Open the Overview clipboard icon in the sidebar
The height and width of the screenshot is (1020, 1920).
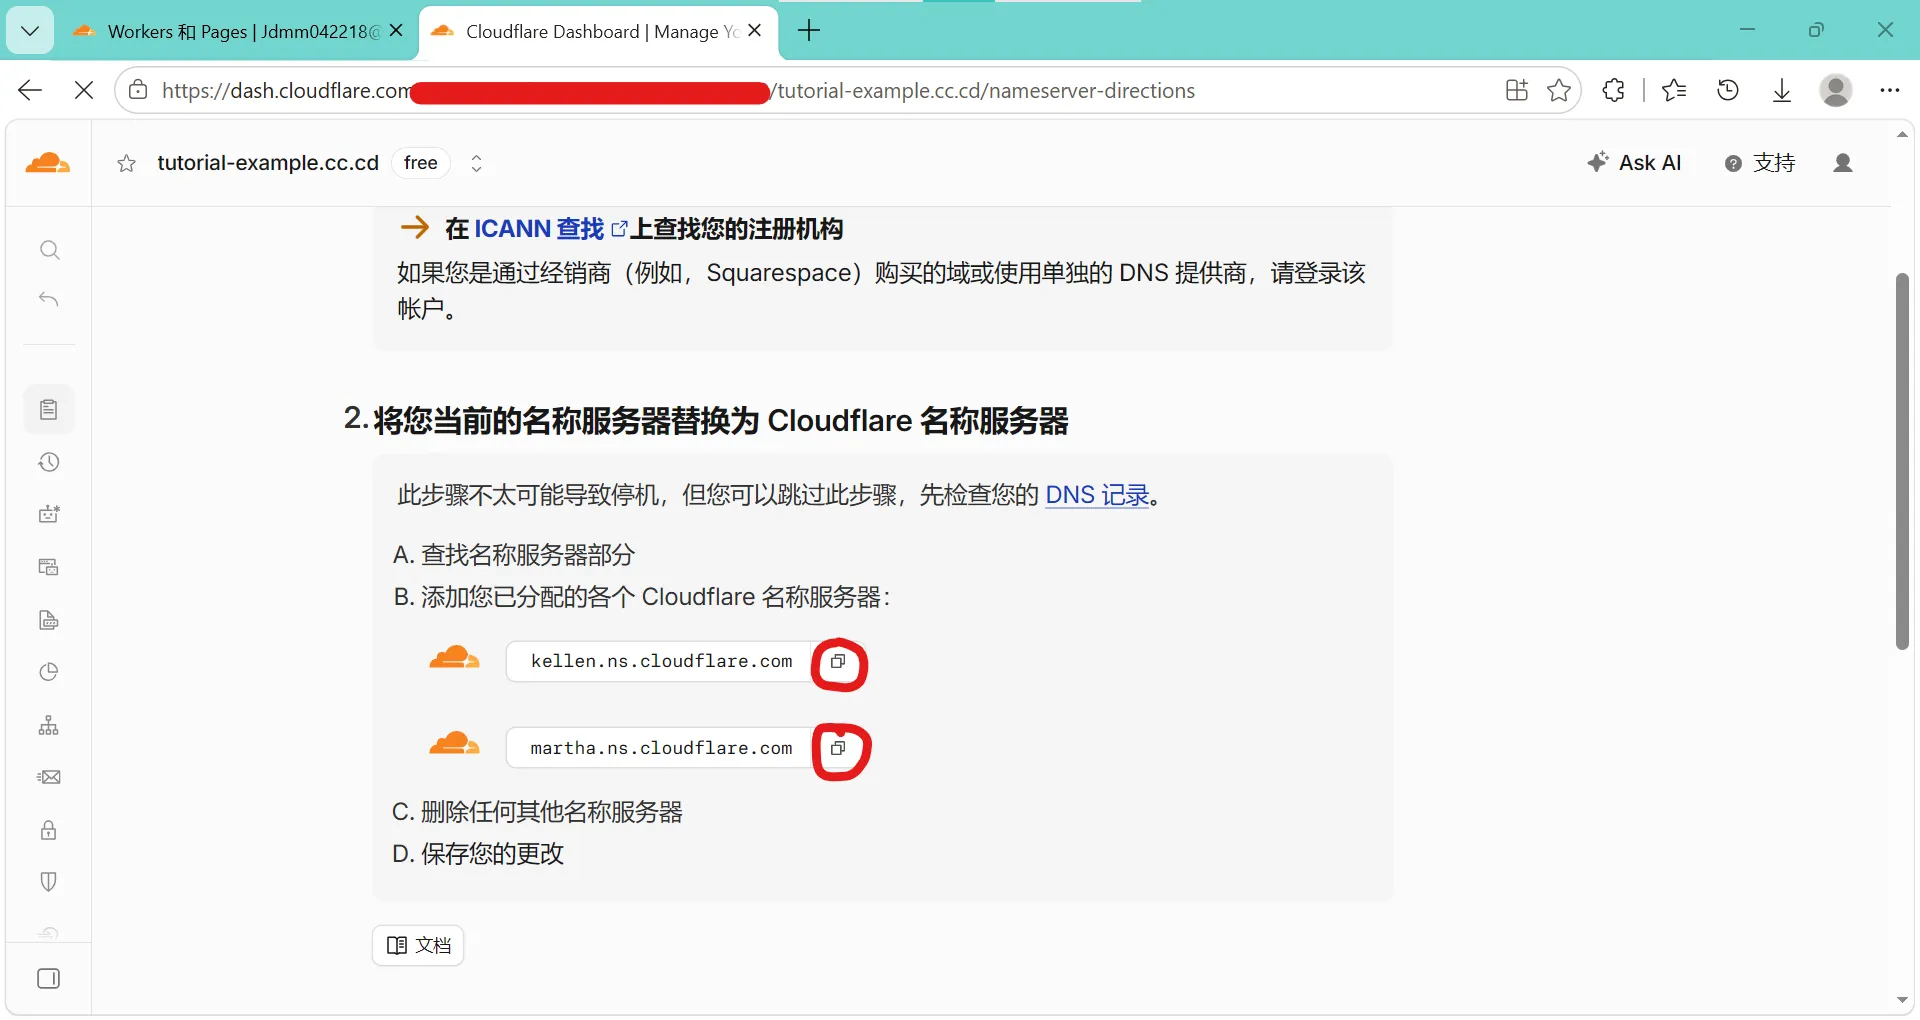tap(49, 410)
